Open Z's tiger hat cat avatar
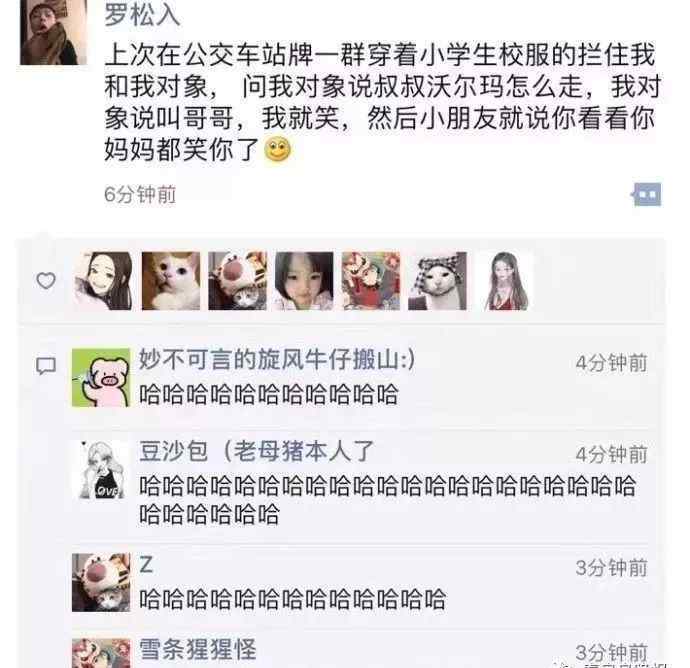The image size is (690, 668). pyautogui.click(x=101, y=582)
